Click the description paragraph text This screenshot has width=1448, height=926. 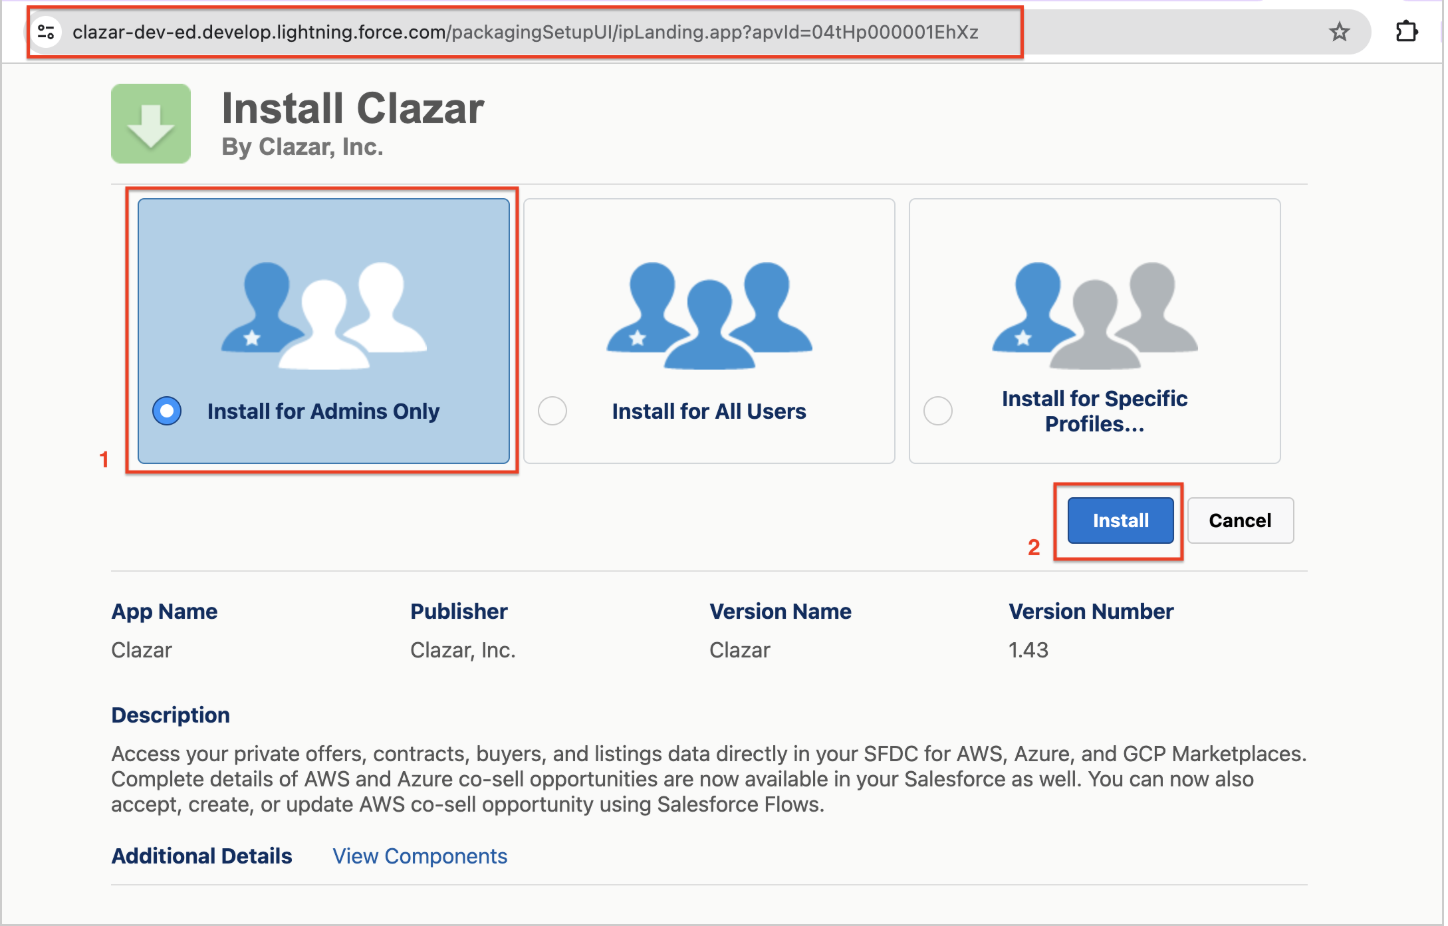coord(709,779)
